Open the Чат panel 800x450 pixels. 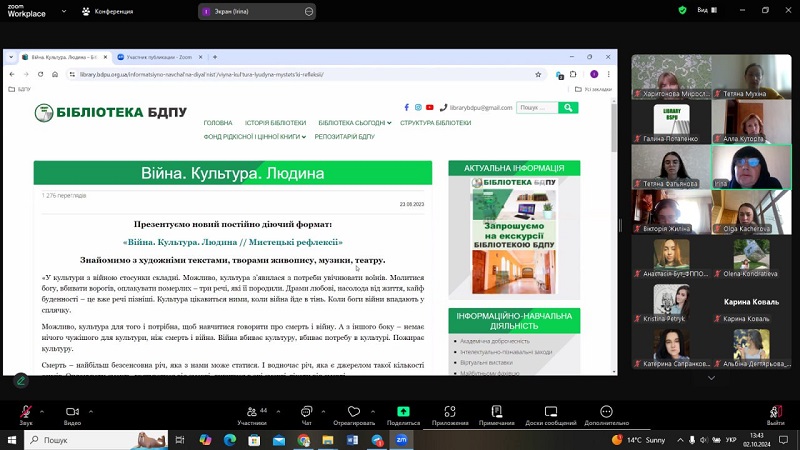[306, 415]
